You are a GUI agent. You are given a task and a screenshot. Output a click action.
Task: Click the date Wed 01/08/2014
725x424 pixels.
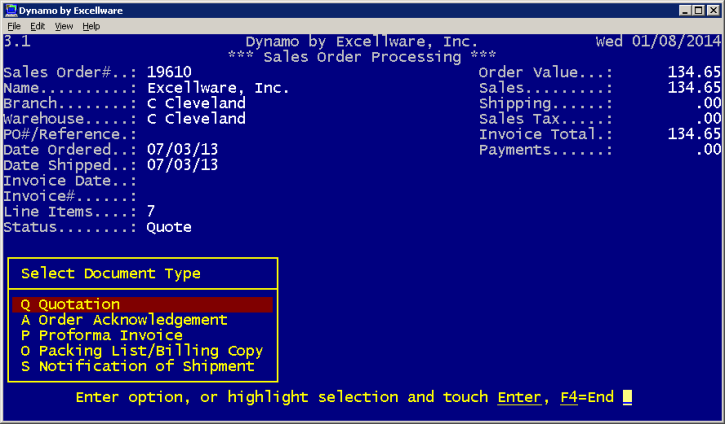658,42
